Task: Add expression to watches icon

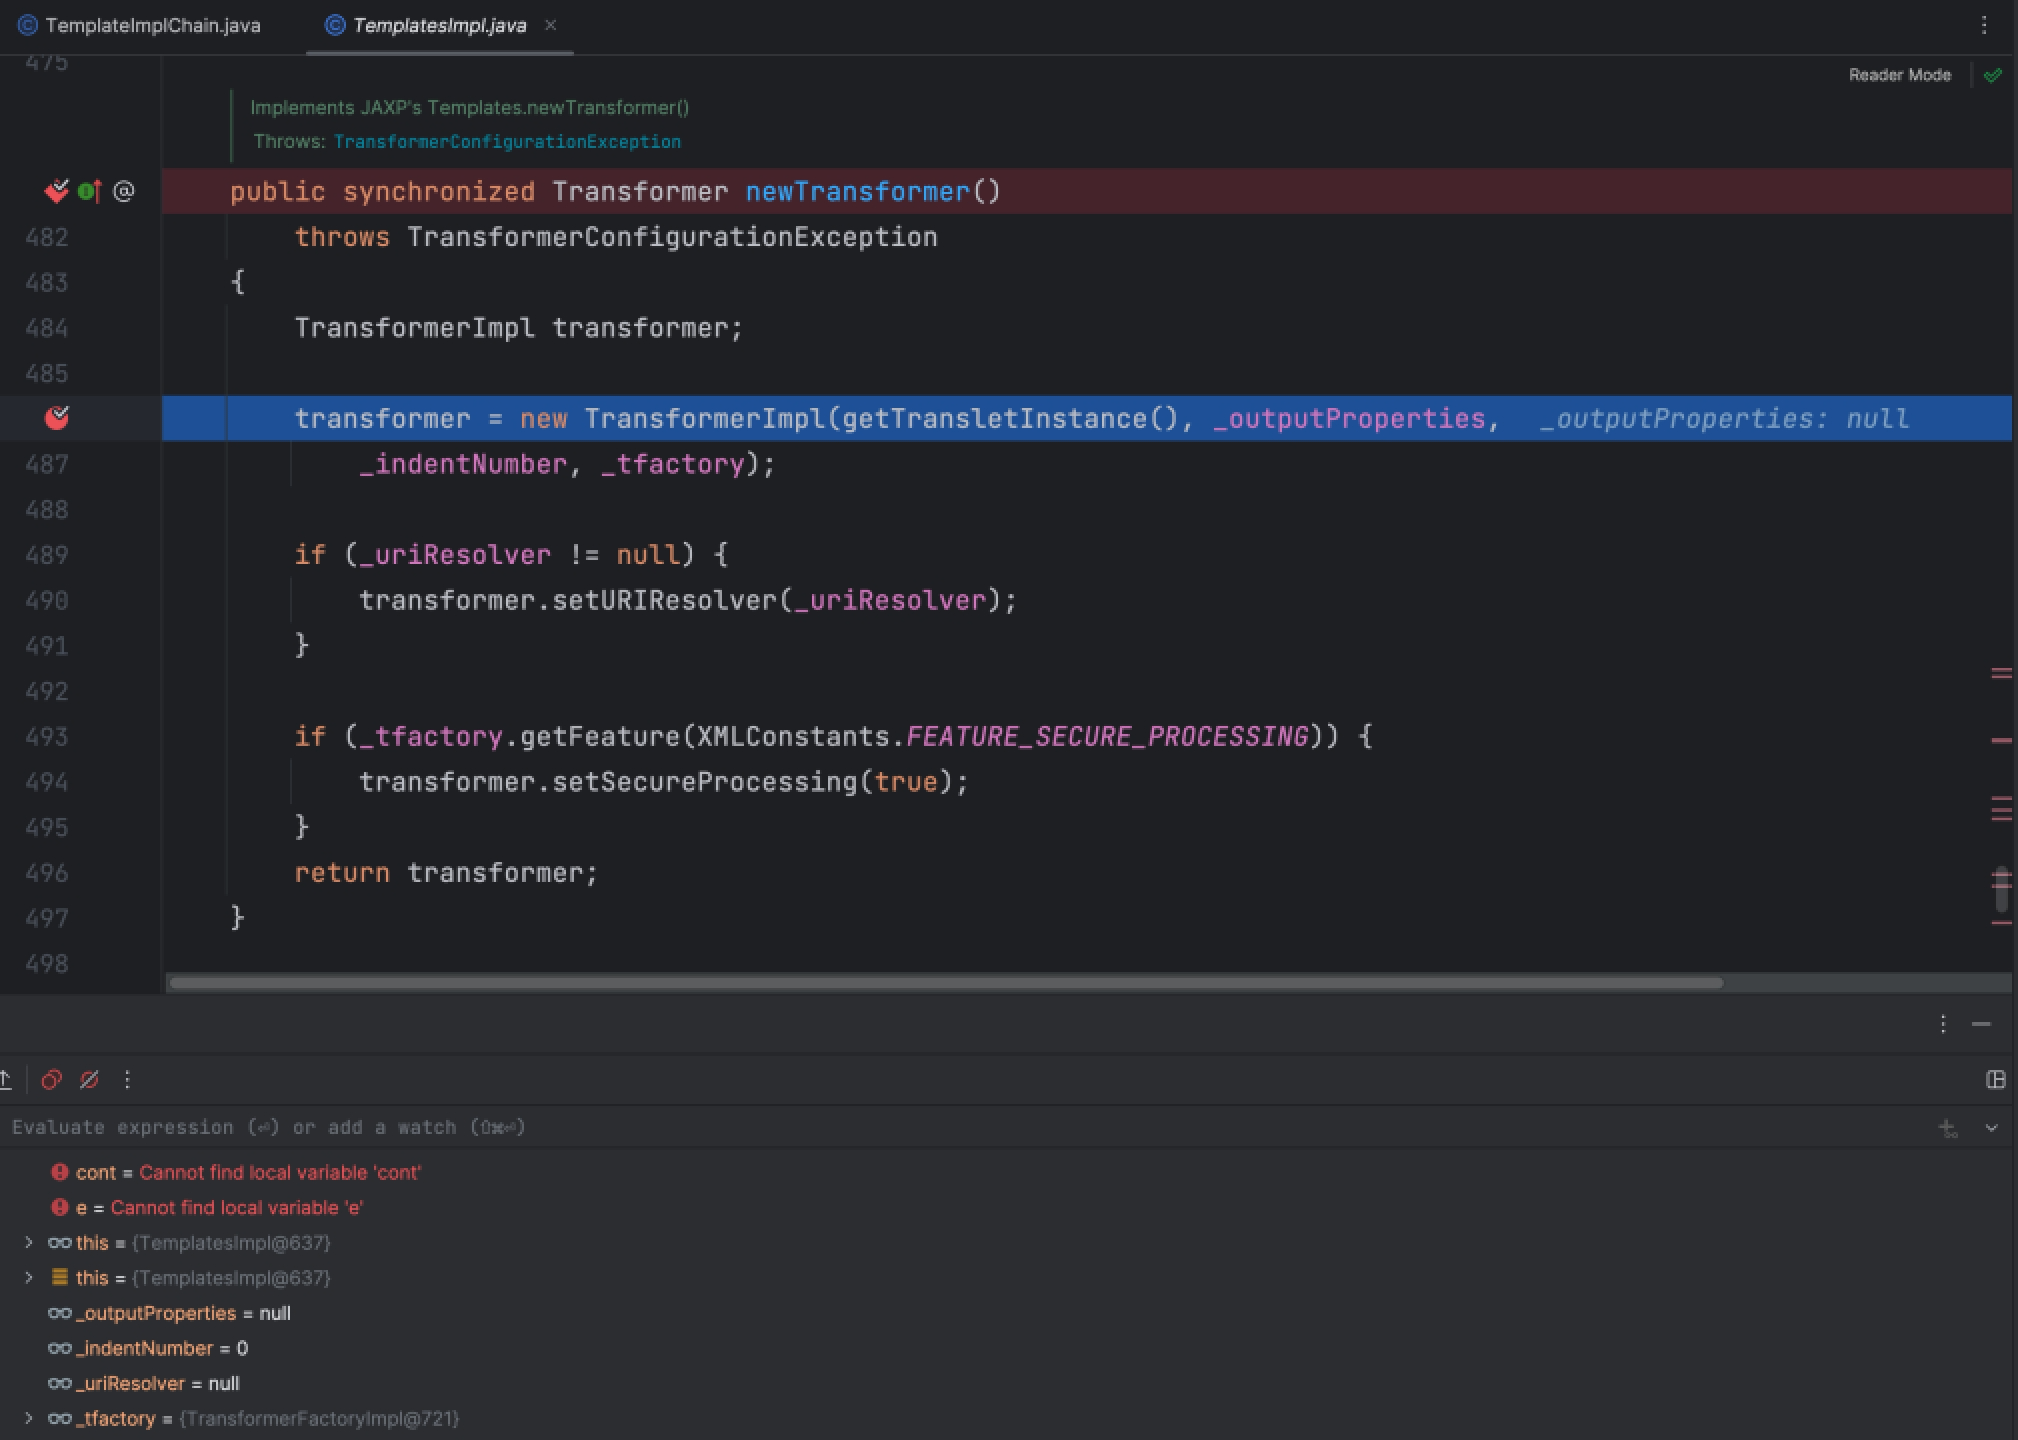Action: [1947, 1128]
